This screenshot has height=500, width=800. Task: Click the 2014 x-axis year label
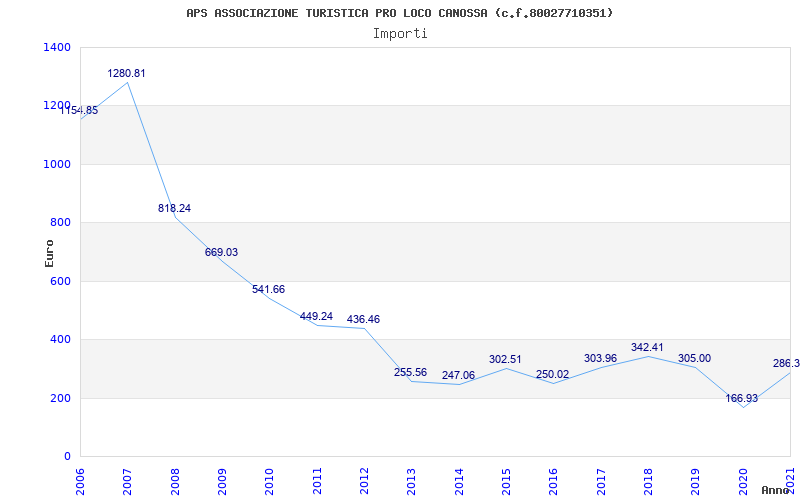[x=459, y=482]
